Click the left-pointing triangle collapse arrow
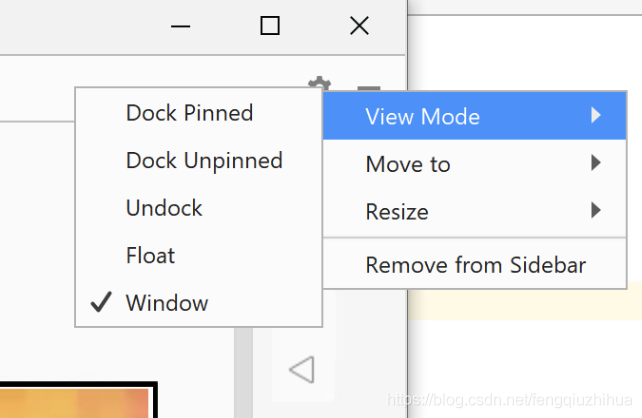The image size is (642, 418). [x=301, y=371]
